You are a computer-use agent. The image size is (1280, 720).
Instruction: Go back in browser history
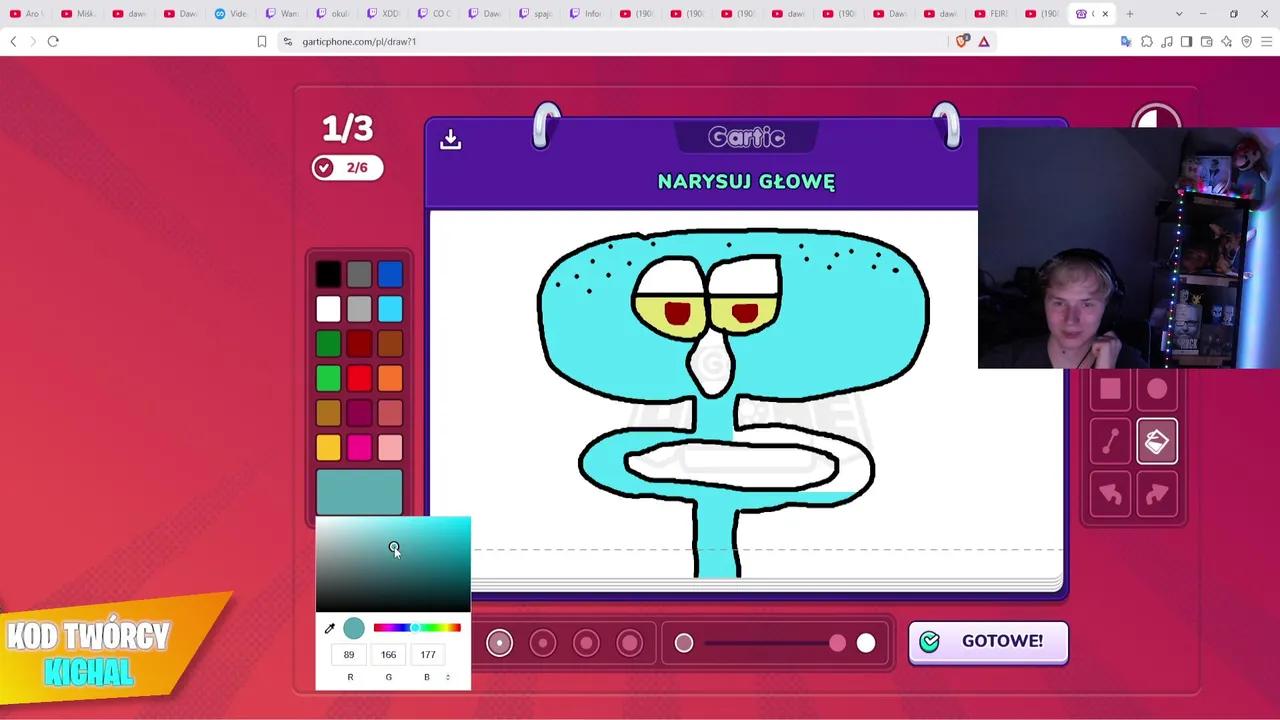13,41
